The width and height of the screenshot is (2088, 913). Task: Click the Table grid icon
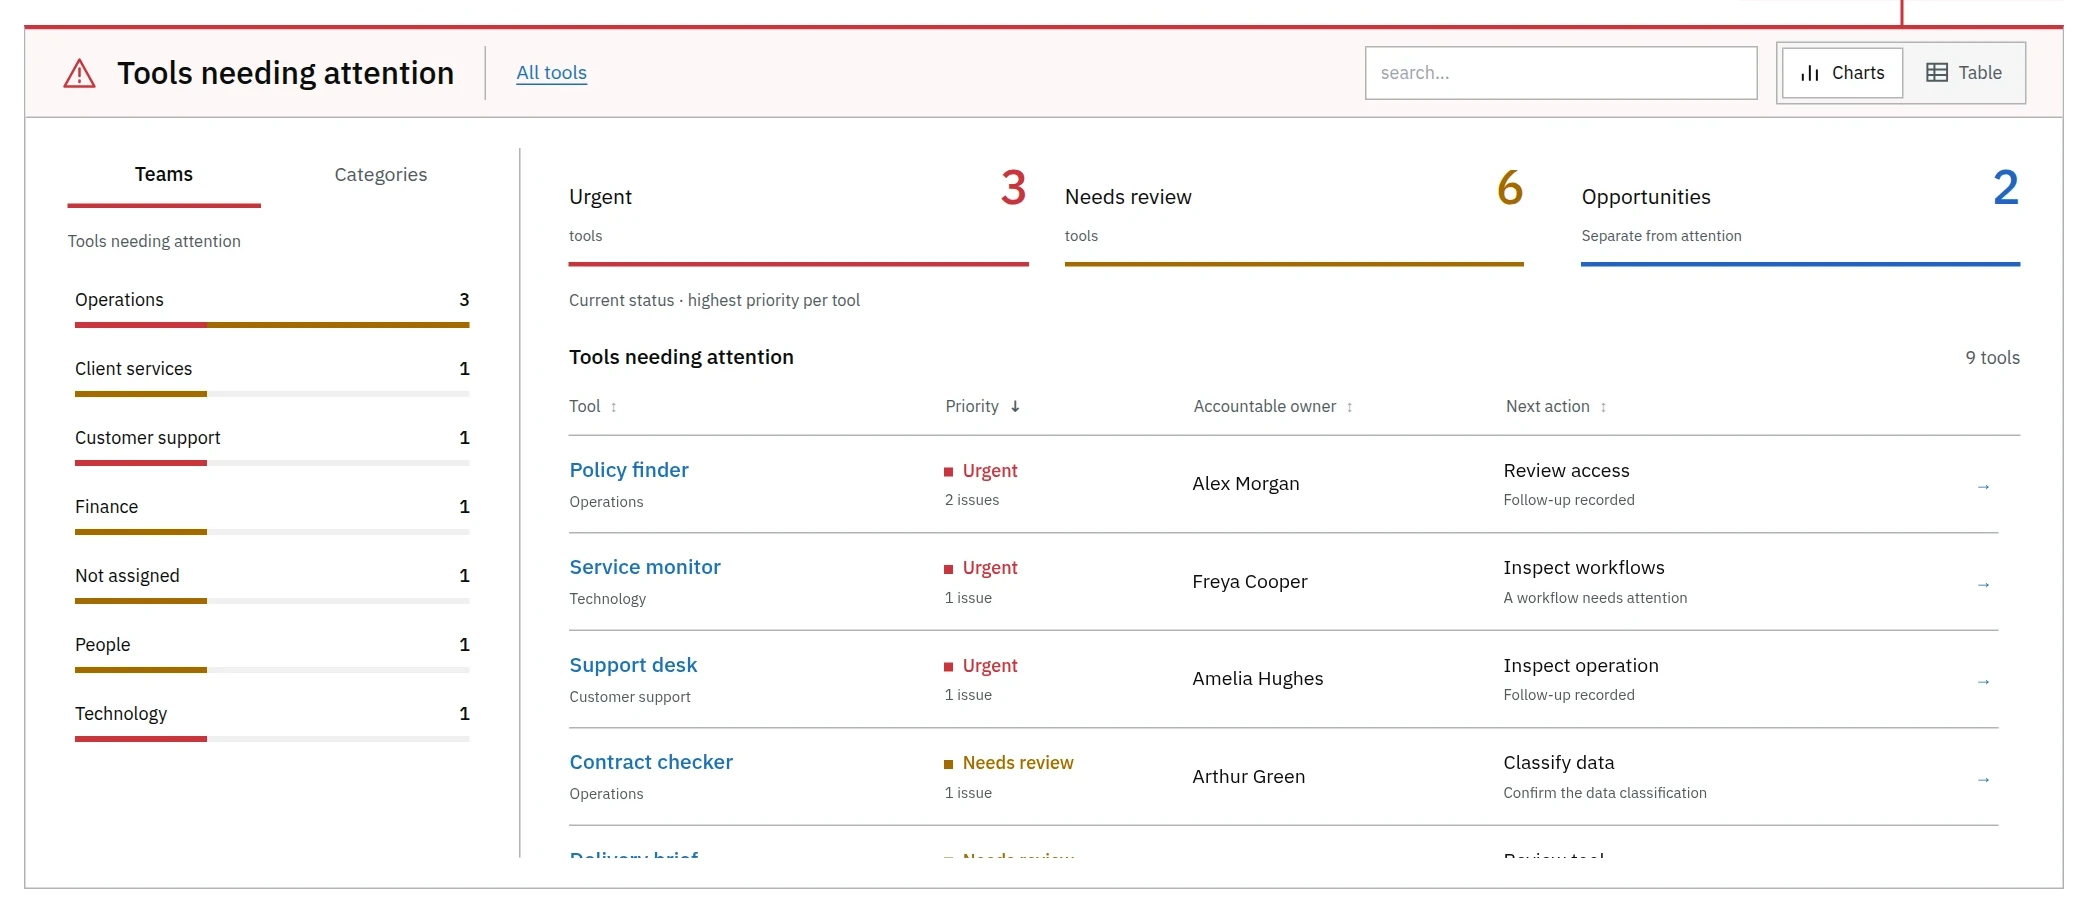(x=1937, y=73)
